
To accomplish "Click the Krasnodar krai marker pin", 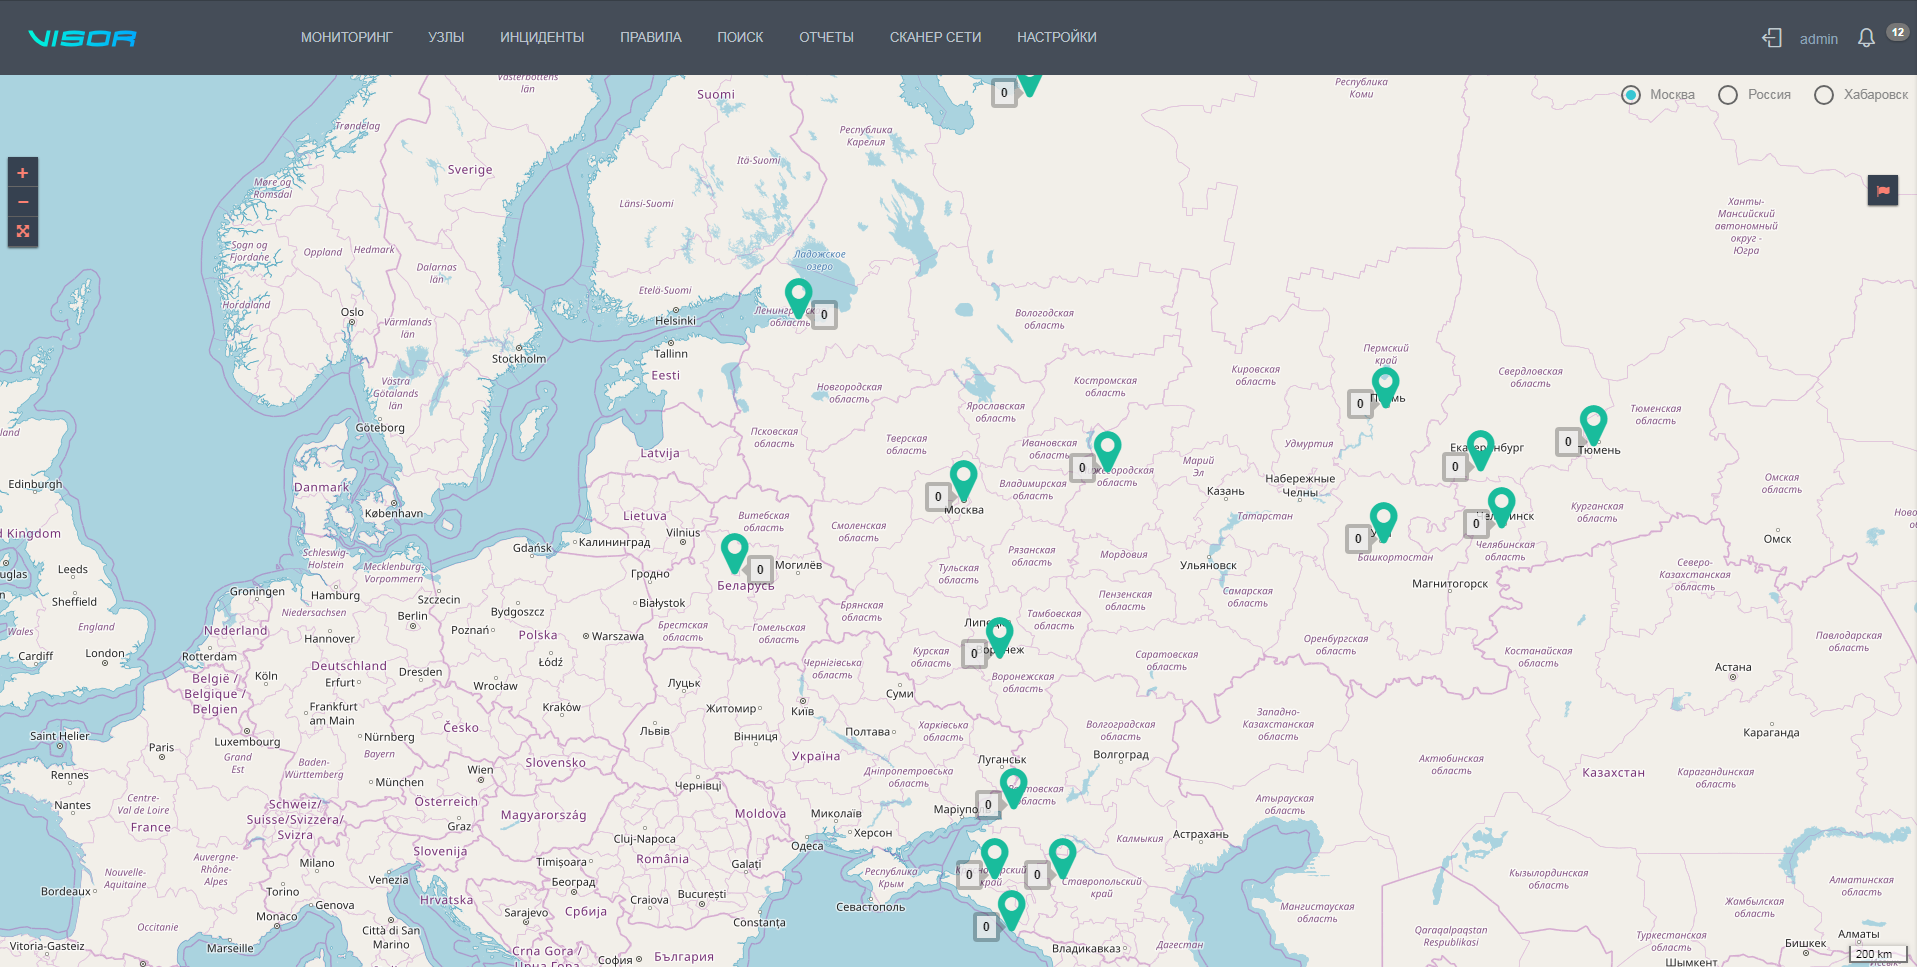I will (x=994, y=858).
